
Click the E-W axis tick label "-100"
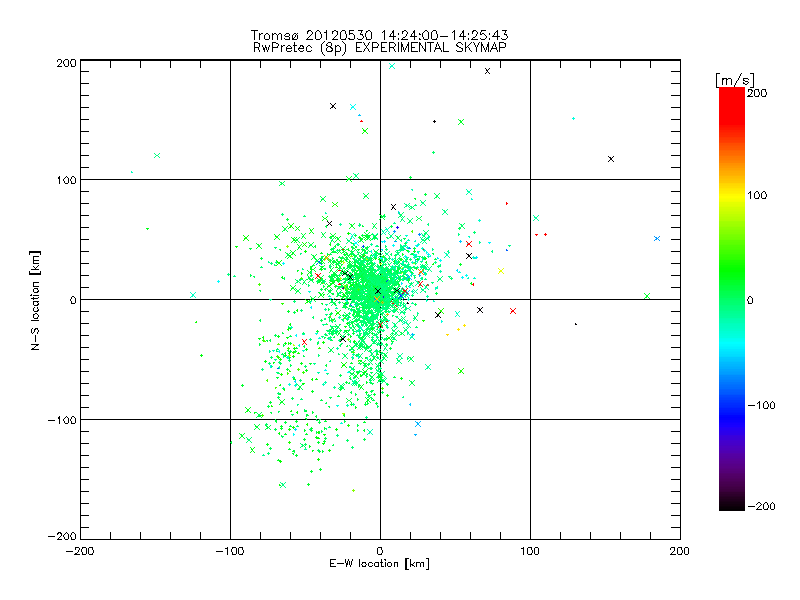[230, 552]
